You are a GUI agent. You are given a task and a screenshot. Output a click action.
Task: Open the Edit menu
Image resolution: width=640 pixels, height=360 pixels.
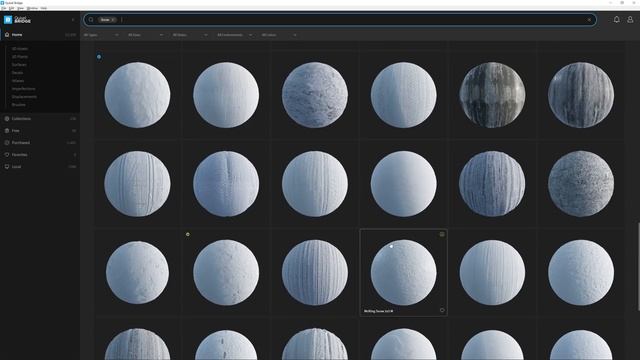[11, 8]
